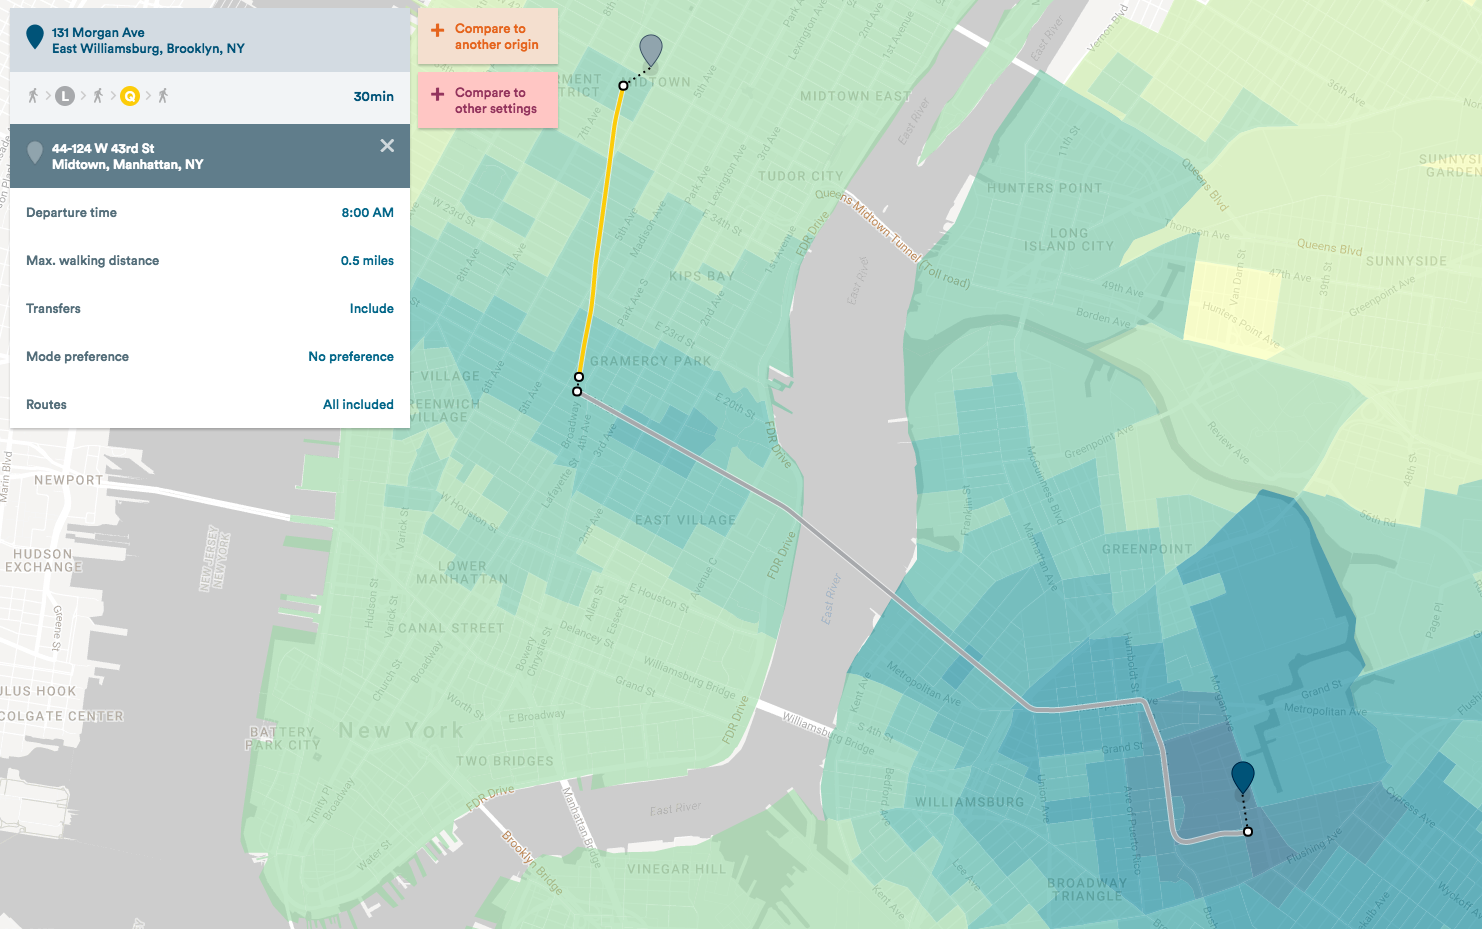Click the blue origin pin in panel header
1482x929 pixels.
click(34, 38)
